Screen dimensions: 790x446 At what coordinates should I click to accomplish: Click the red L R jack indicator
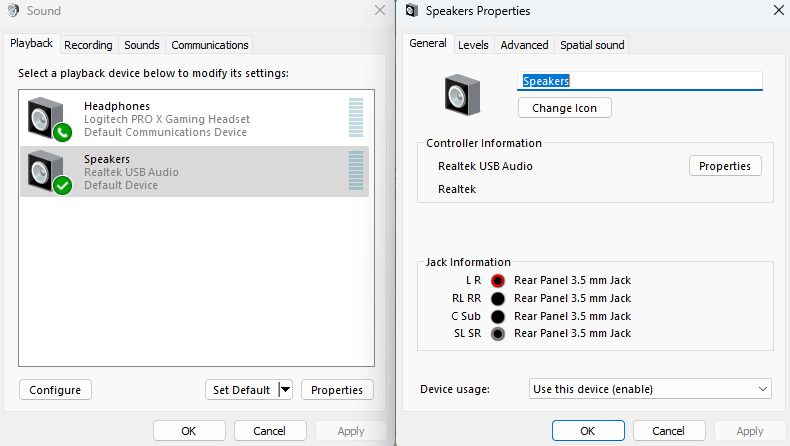pos(498,281)
